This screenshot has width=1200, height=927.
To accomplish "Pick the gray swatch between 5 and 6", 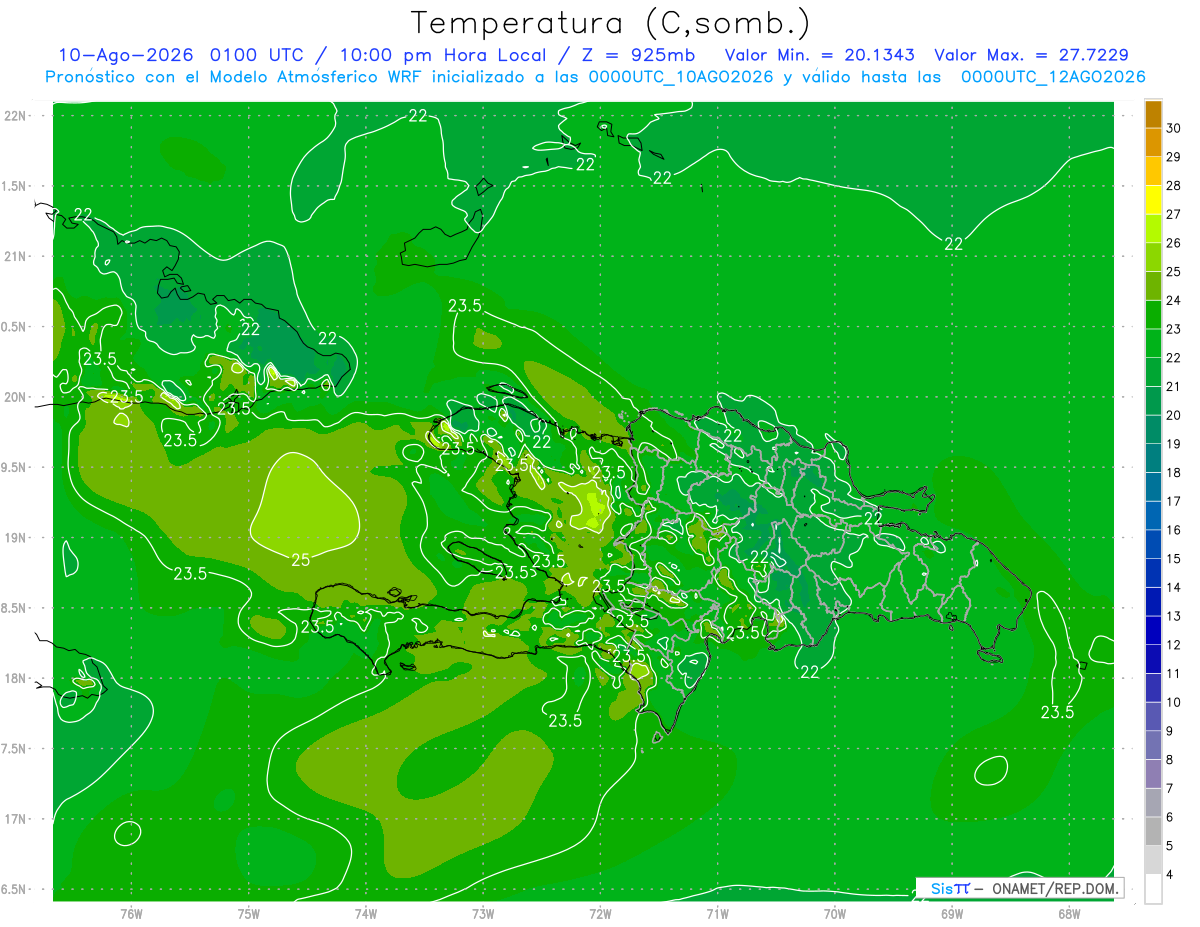I will click(x=1153, y=832).
